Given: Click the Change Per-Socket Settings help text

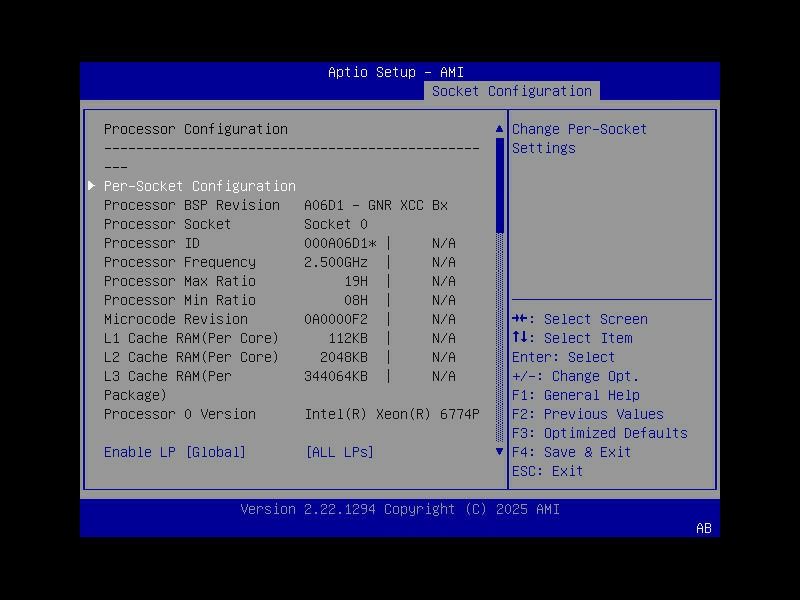Looking at the screenshot, I should (578, 138).
